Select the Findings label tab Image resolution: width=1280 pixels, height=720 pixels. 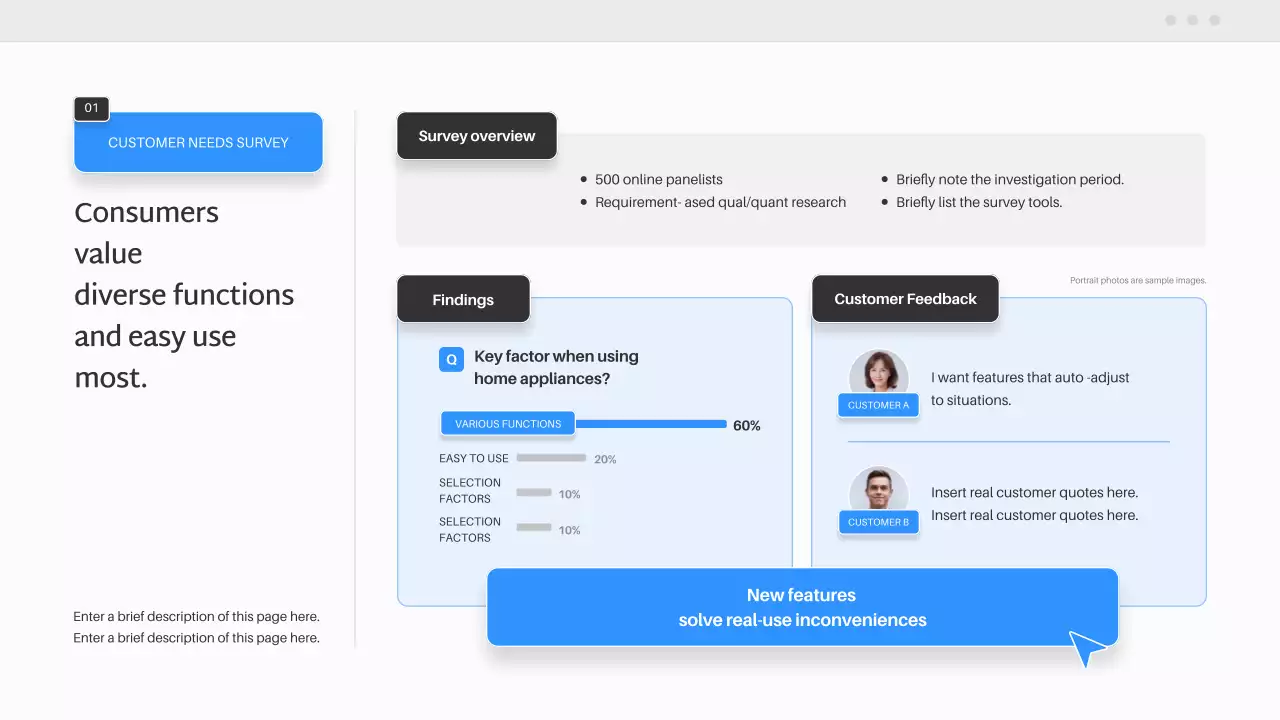pos(463,299)
